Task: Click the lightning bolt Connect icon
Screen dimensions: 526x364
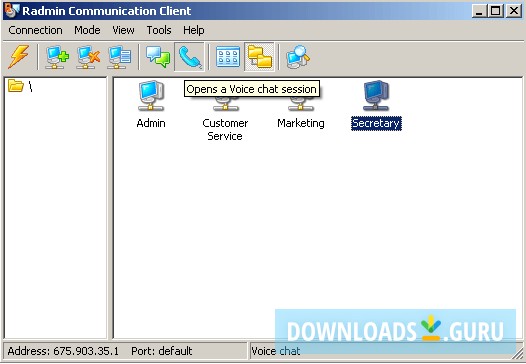Action: coord(19,57)
